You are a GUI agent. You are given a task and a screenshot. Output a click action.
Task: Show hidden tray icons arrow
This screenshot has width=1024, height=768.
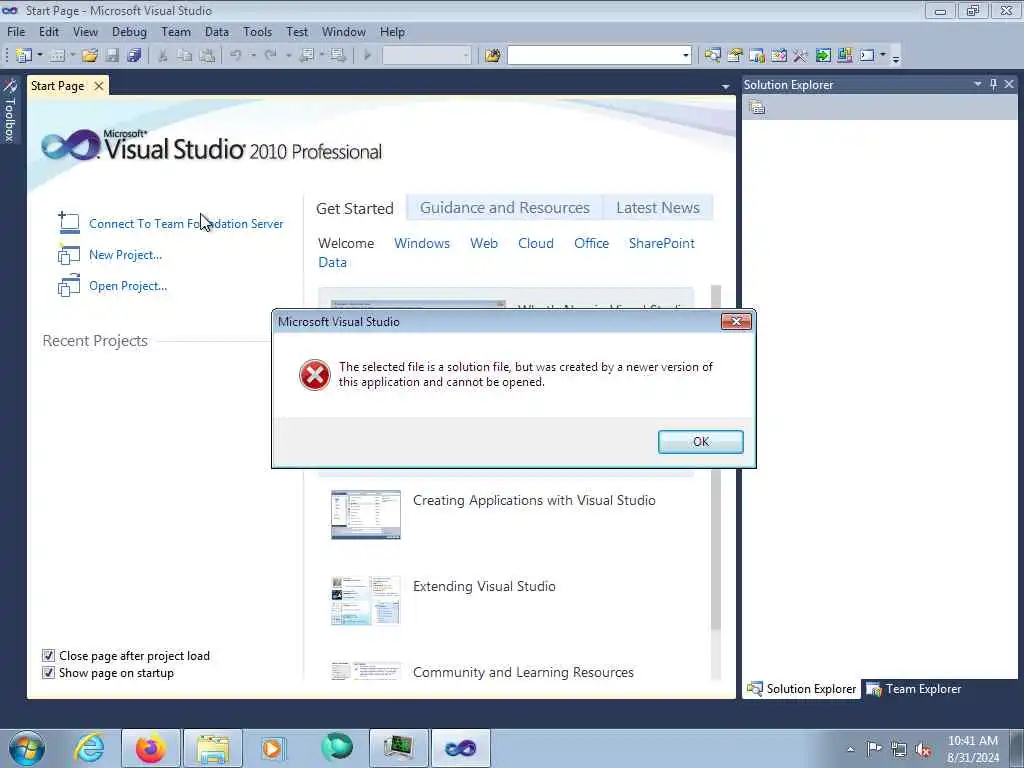click(x=850, y=749)
